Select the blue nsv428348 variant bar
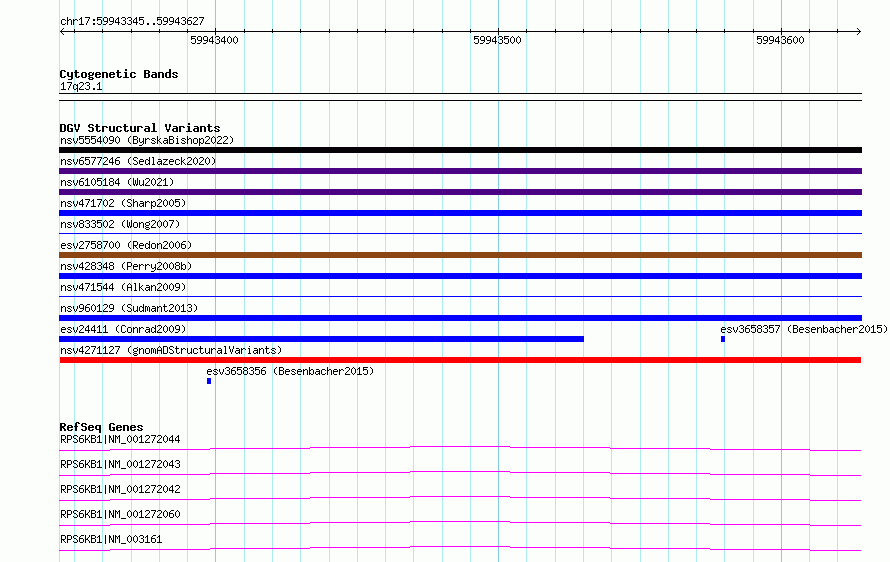 [x=460, y=276]
